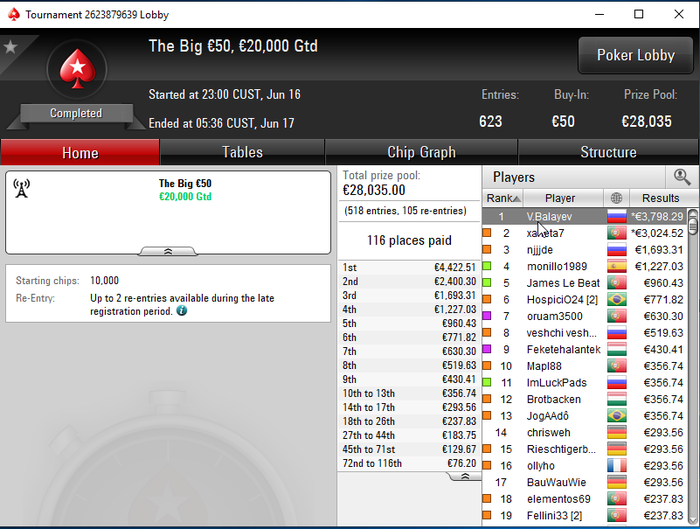
Task: Open the Chip Graph tab
Action: point(421,152)
